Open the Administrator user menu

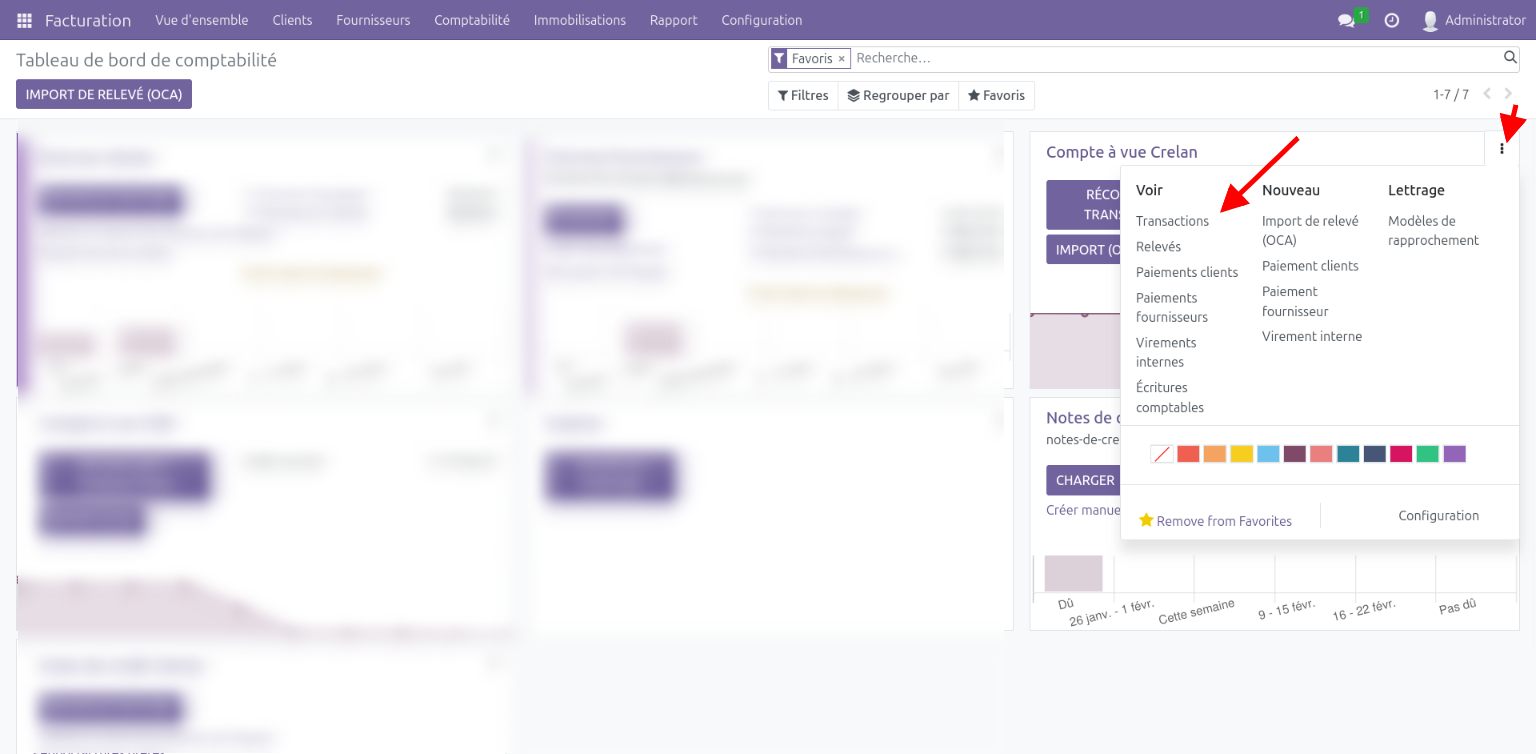(x=1473, y=20)
